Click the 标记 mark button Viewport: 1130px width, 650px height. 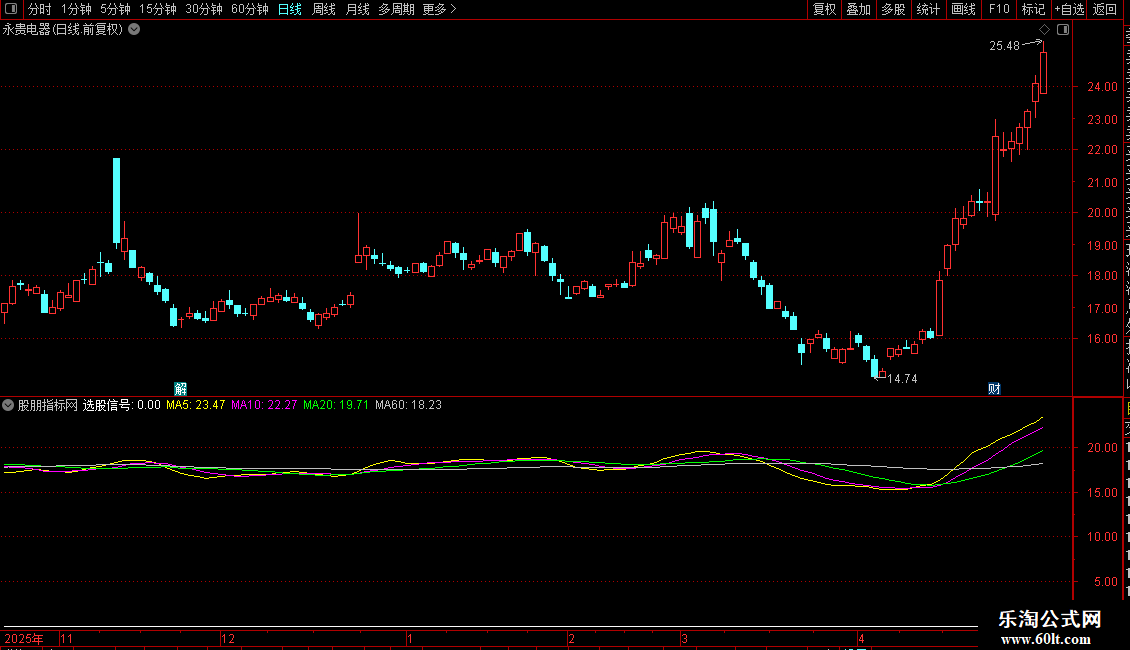coord(1033,9)
